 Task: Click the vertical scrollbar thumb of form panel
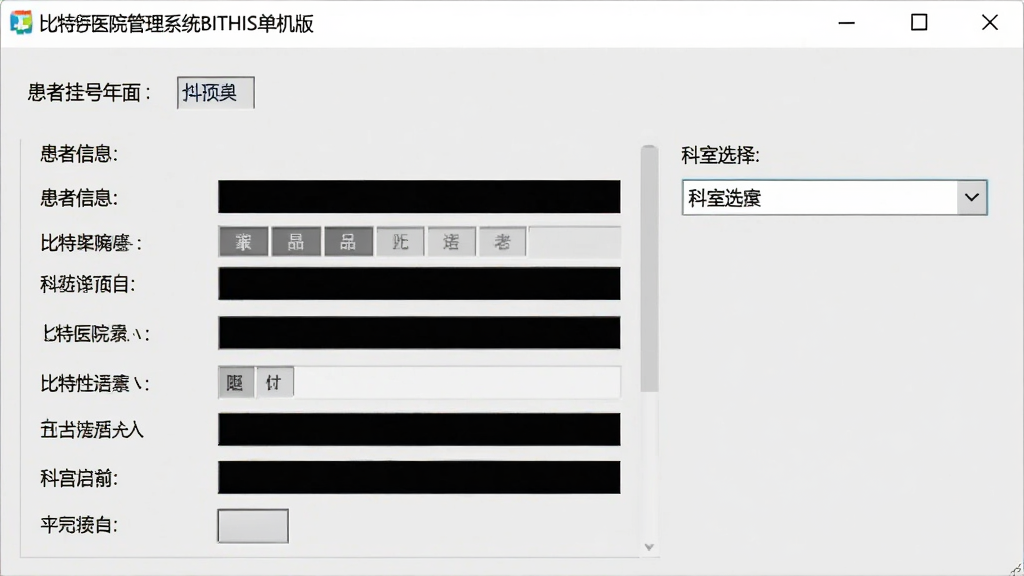pyautogui.click(x=649, y=268)
